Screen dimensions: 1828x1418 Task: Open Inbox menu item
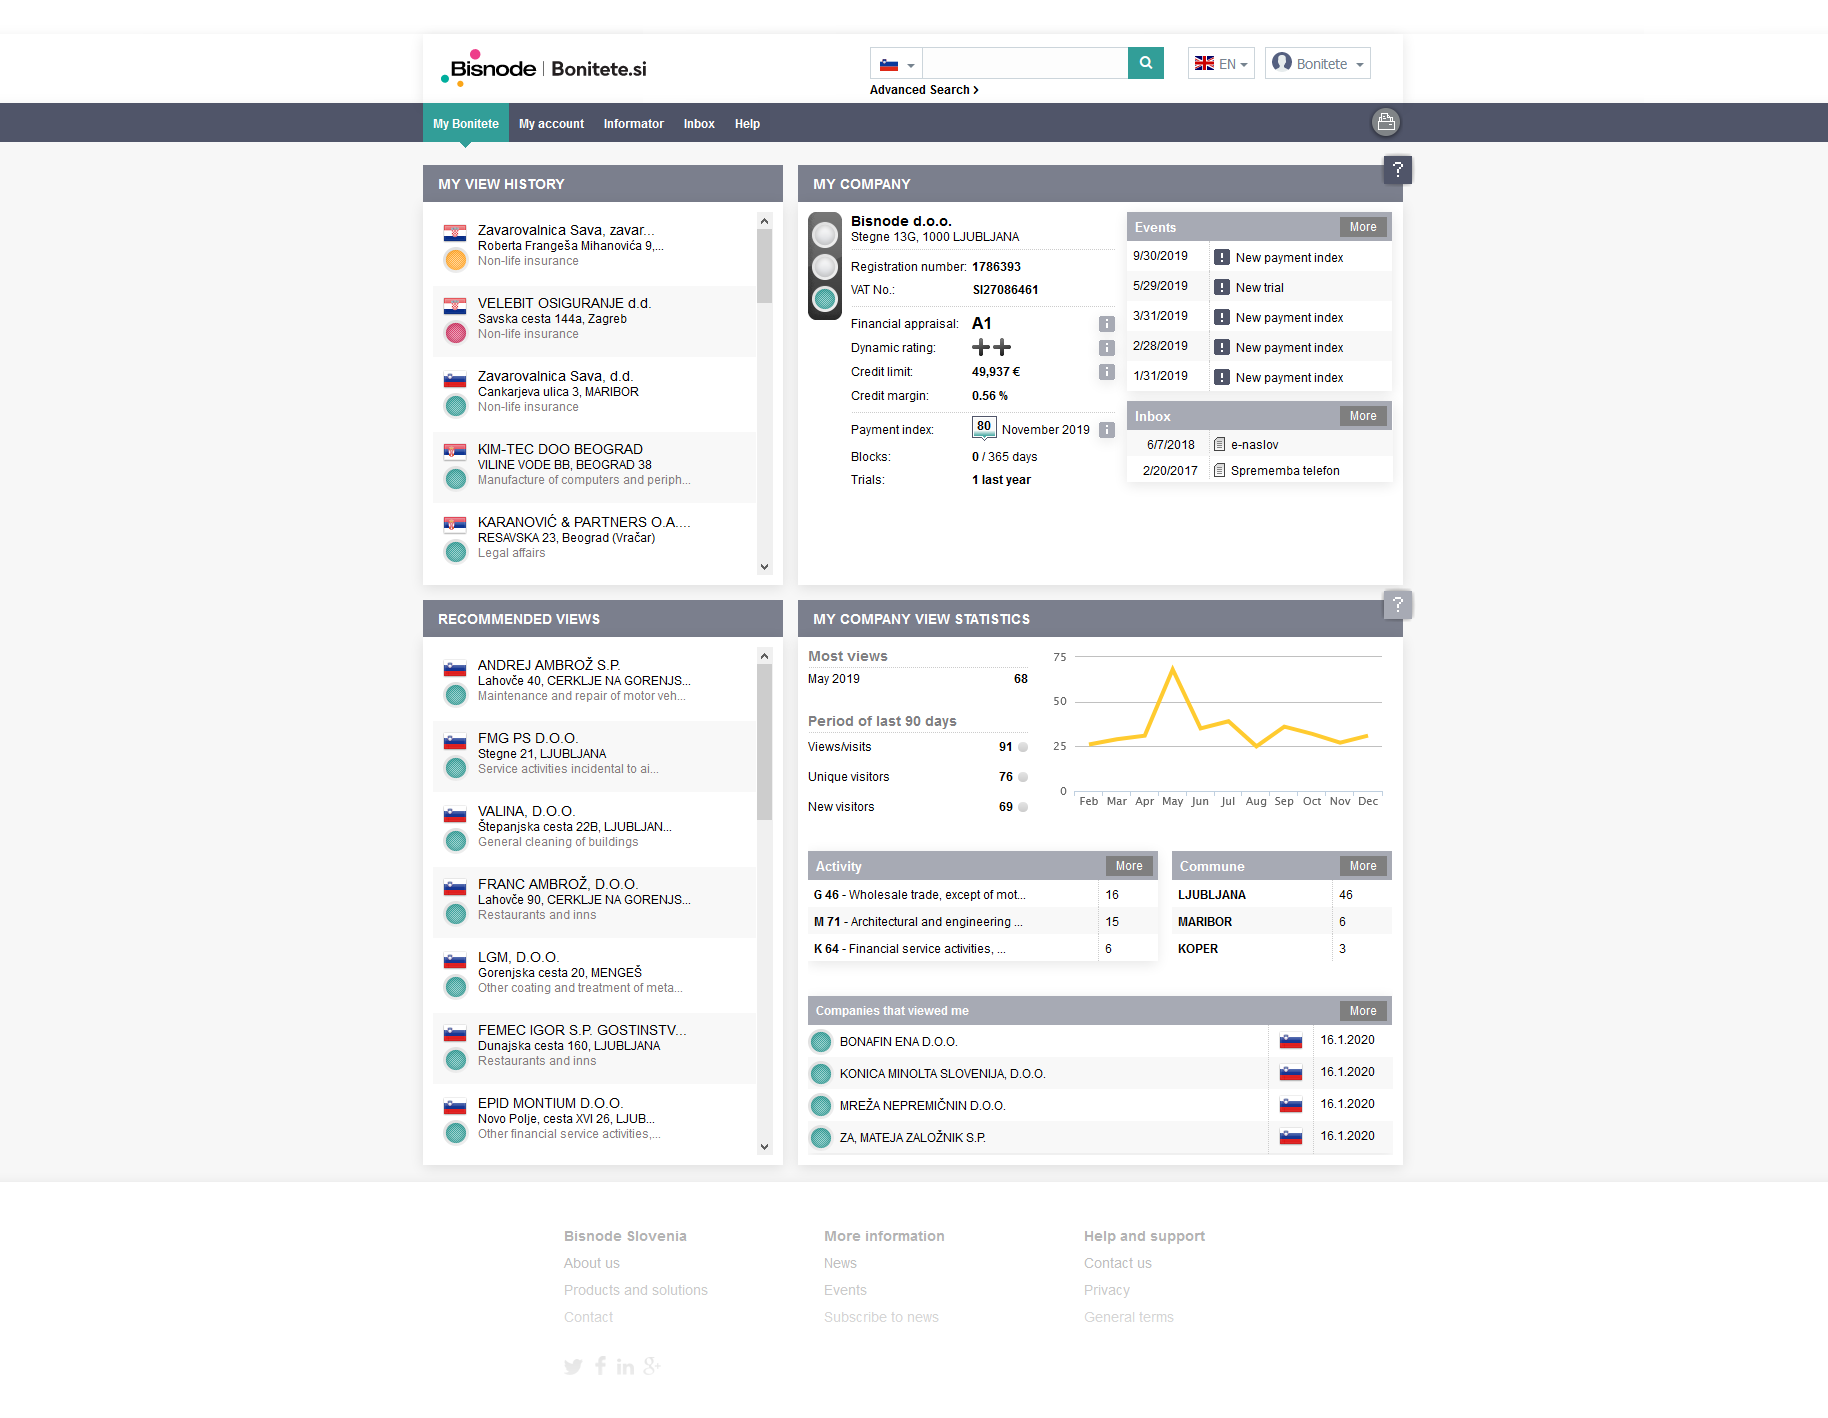pyautogui.click(x=699, y=124)
